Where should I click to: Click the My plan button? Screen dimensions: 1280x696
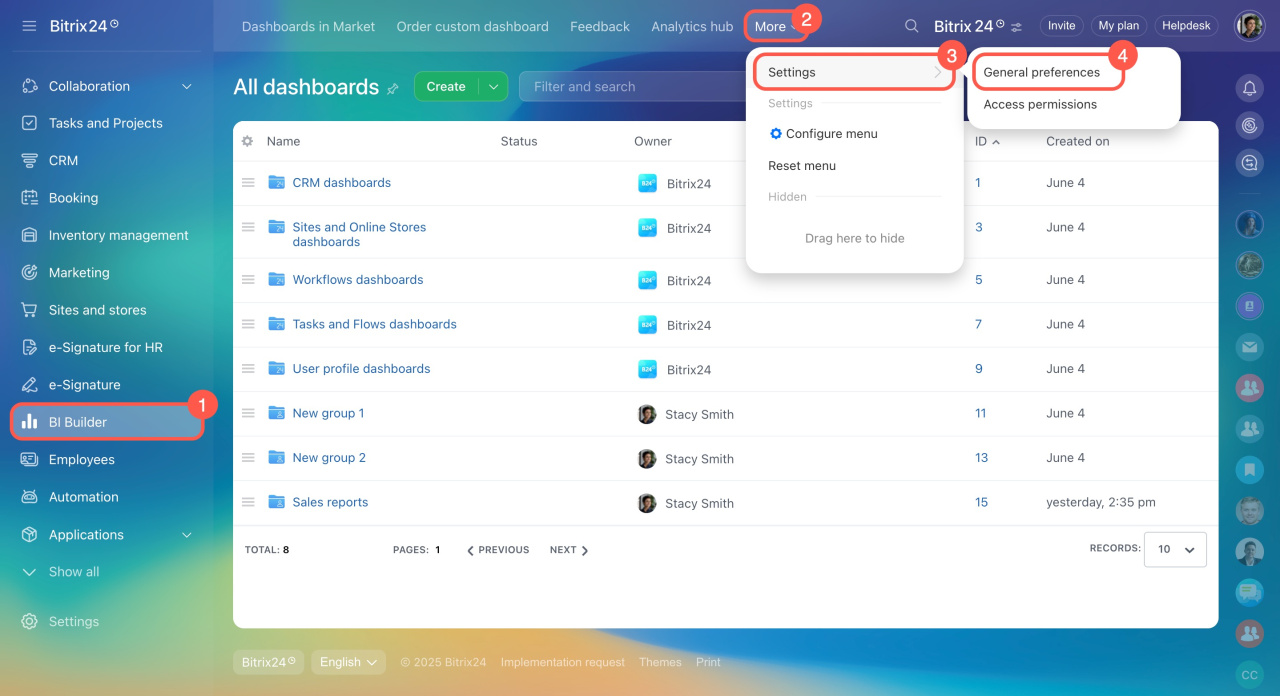[1118, 26]
